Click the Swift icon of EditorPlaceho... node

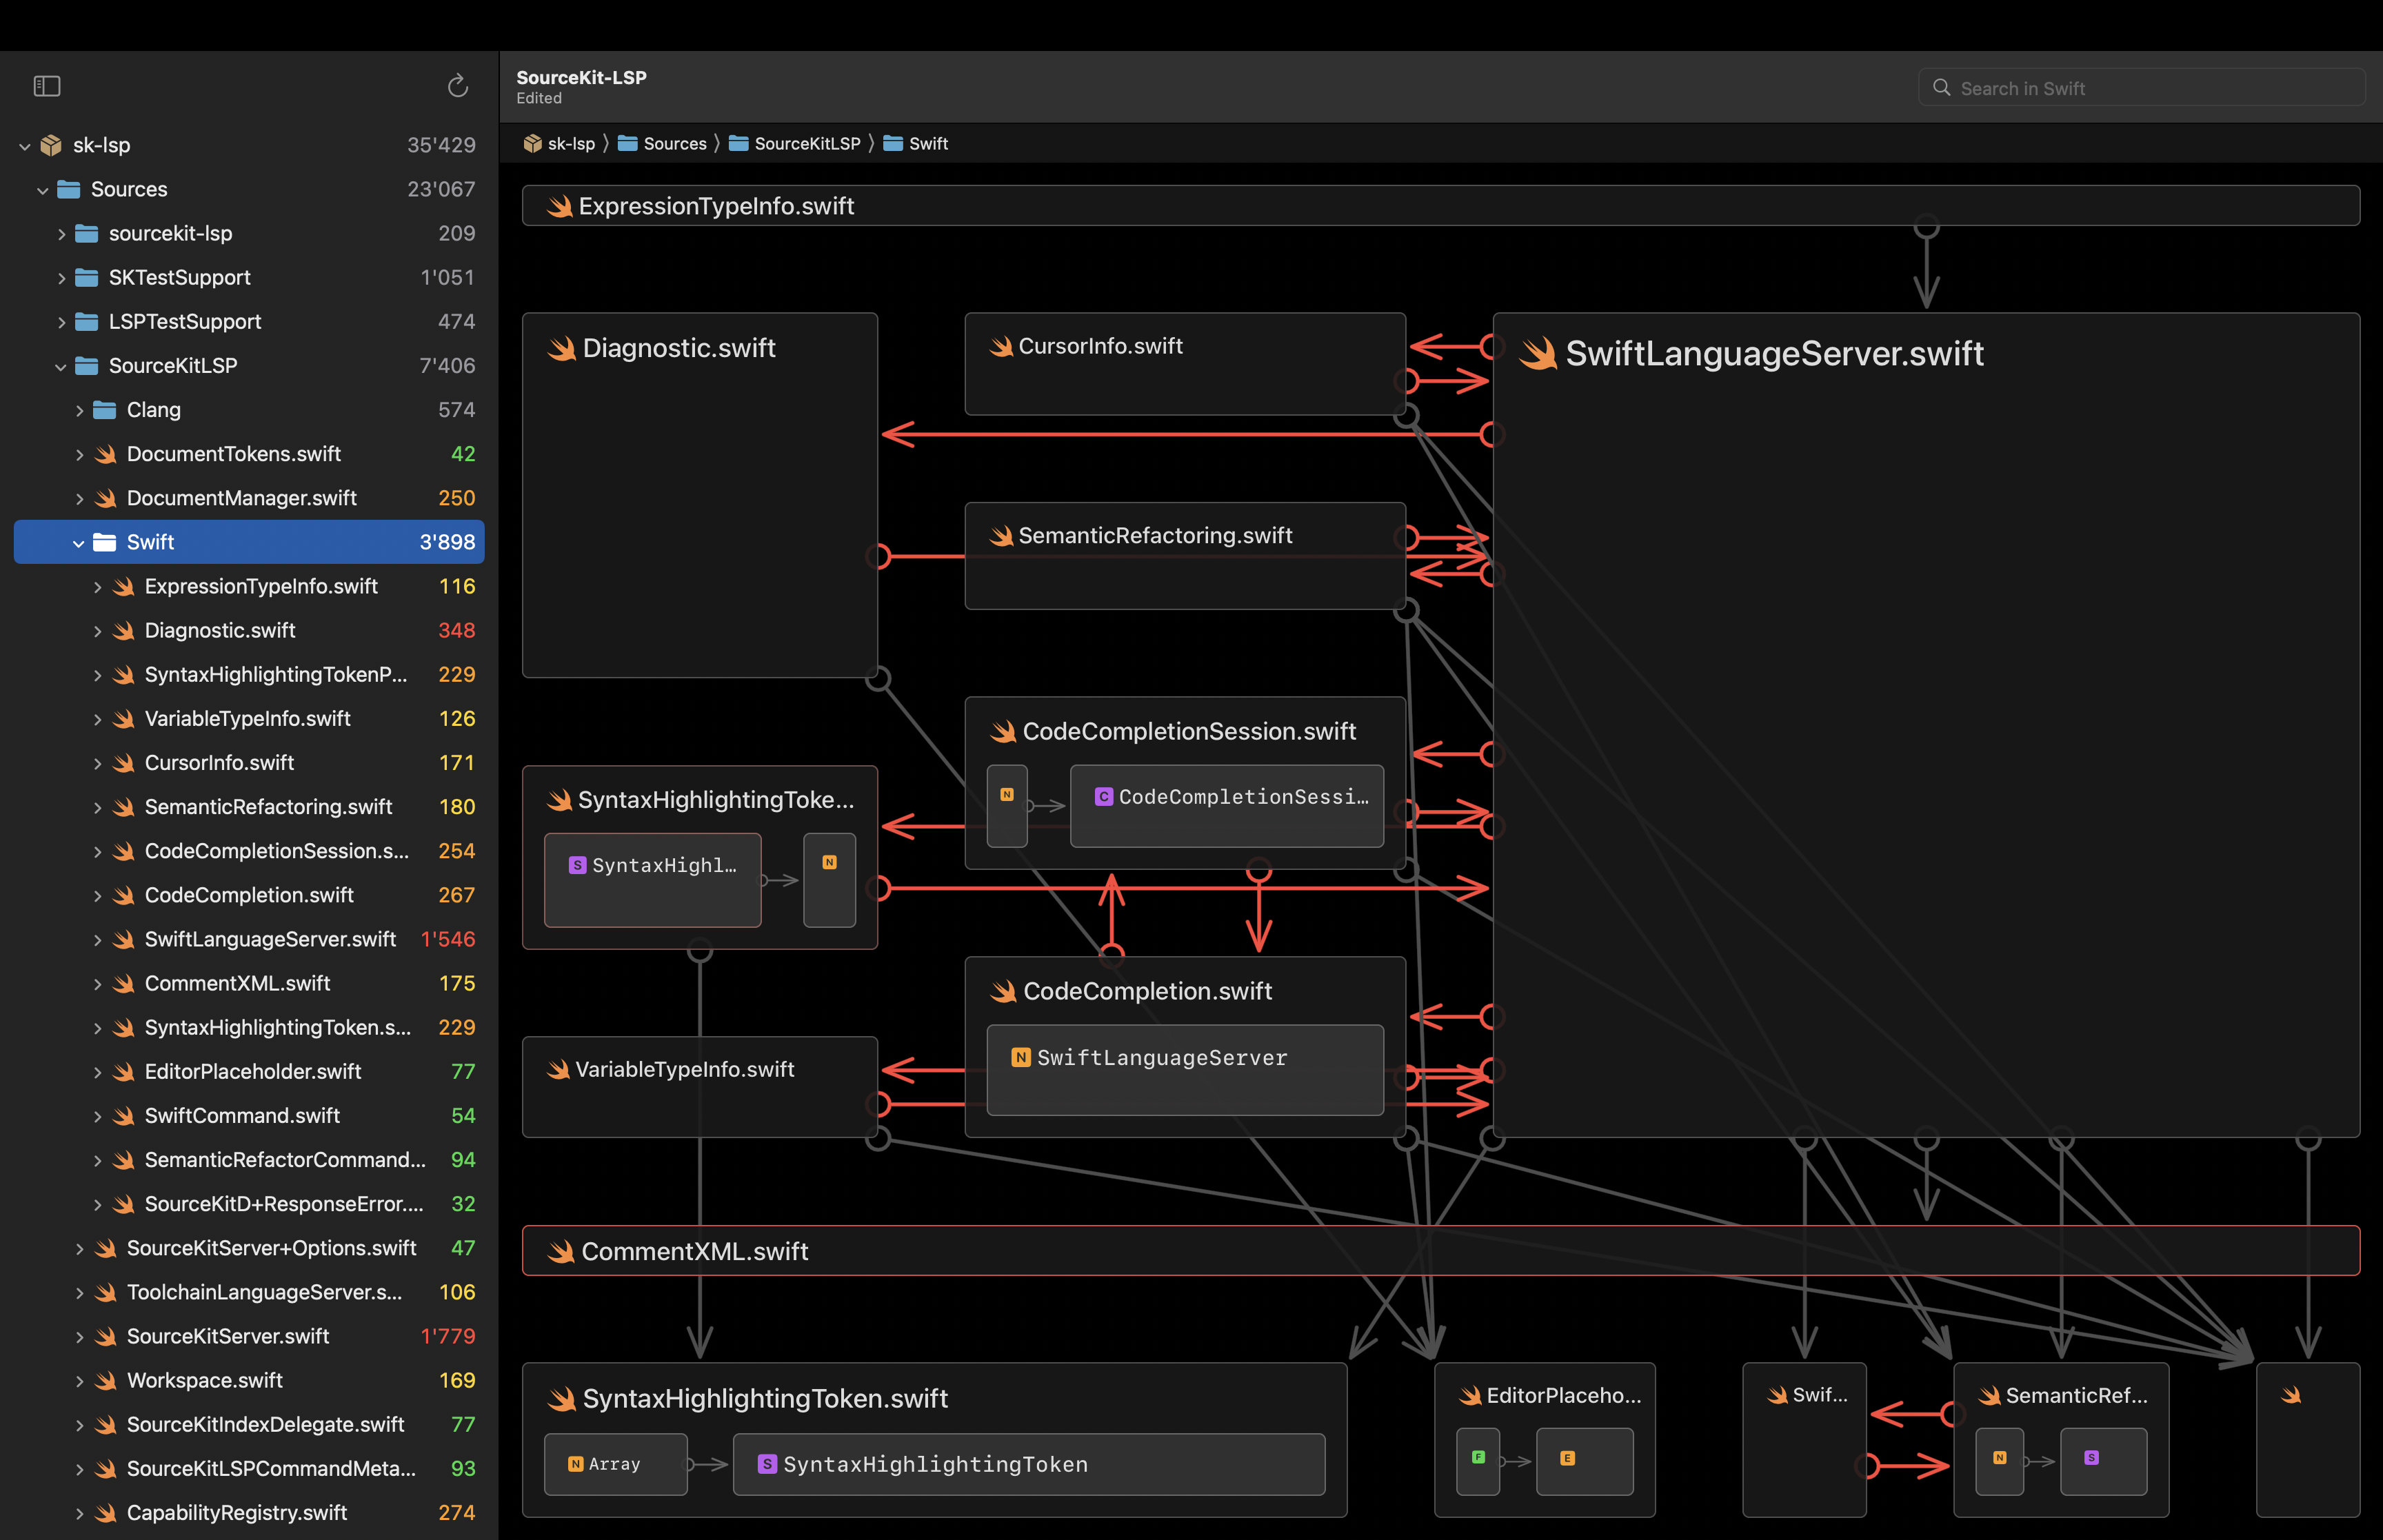click(x=1470, y=1396)
